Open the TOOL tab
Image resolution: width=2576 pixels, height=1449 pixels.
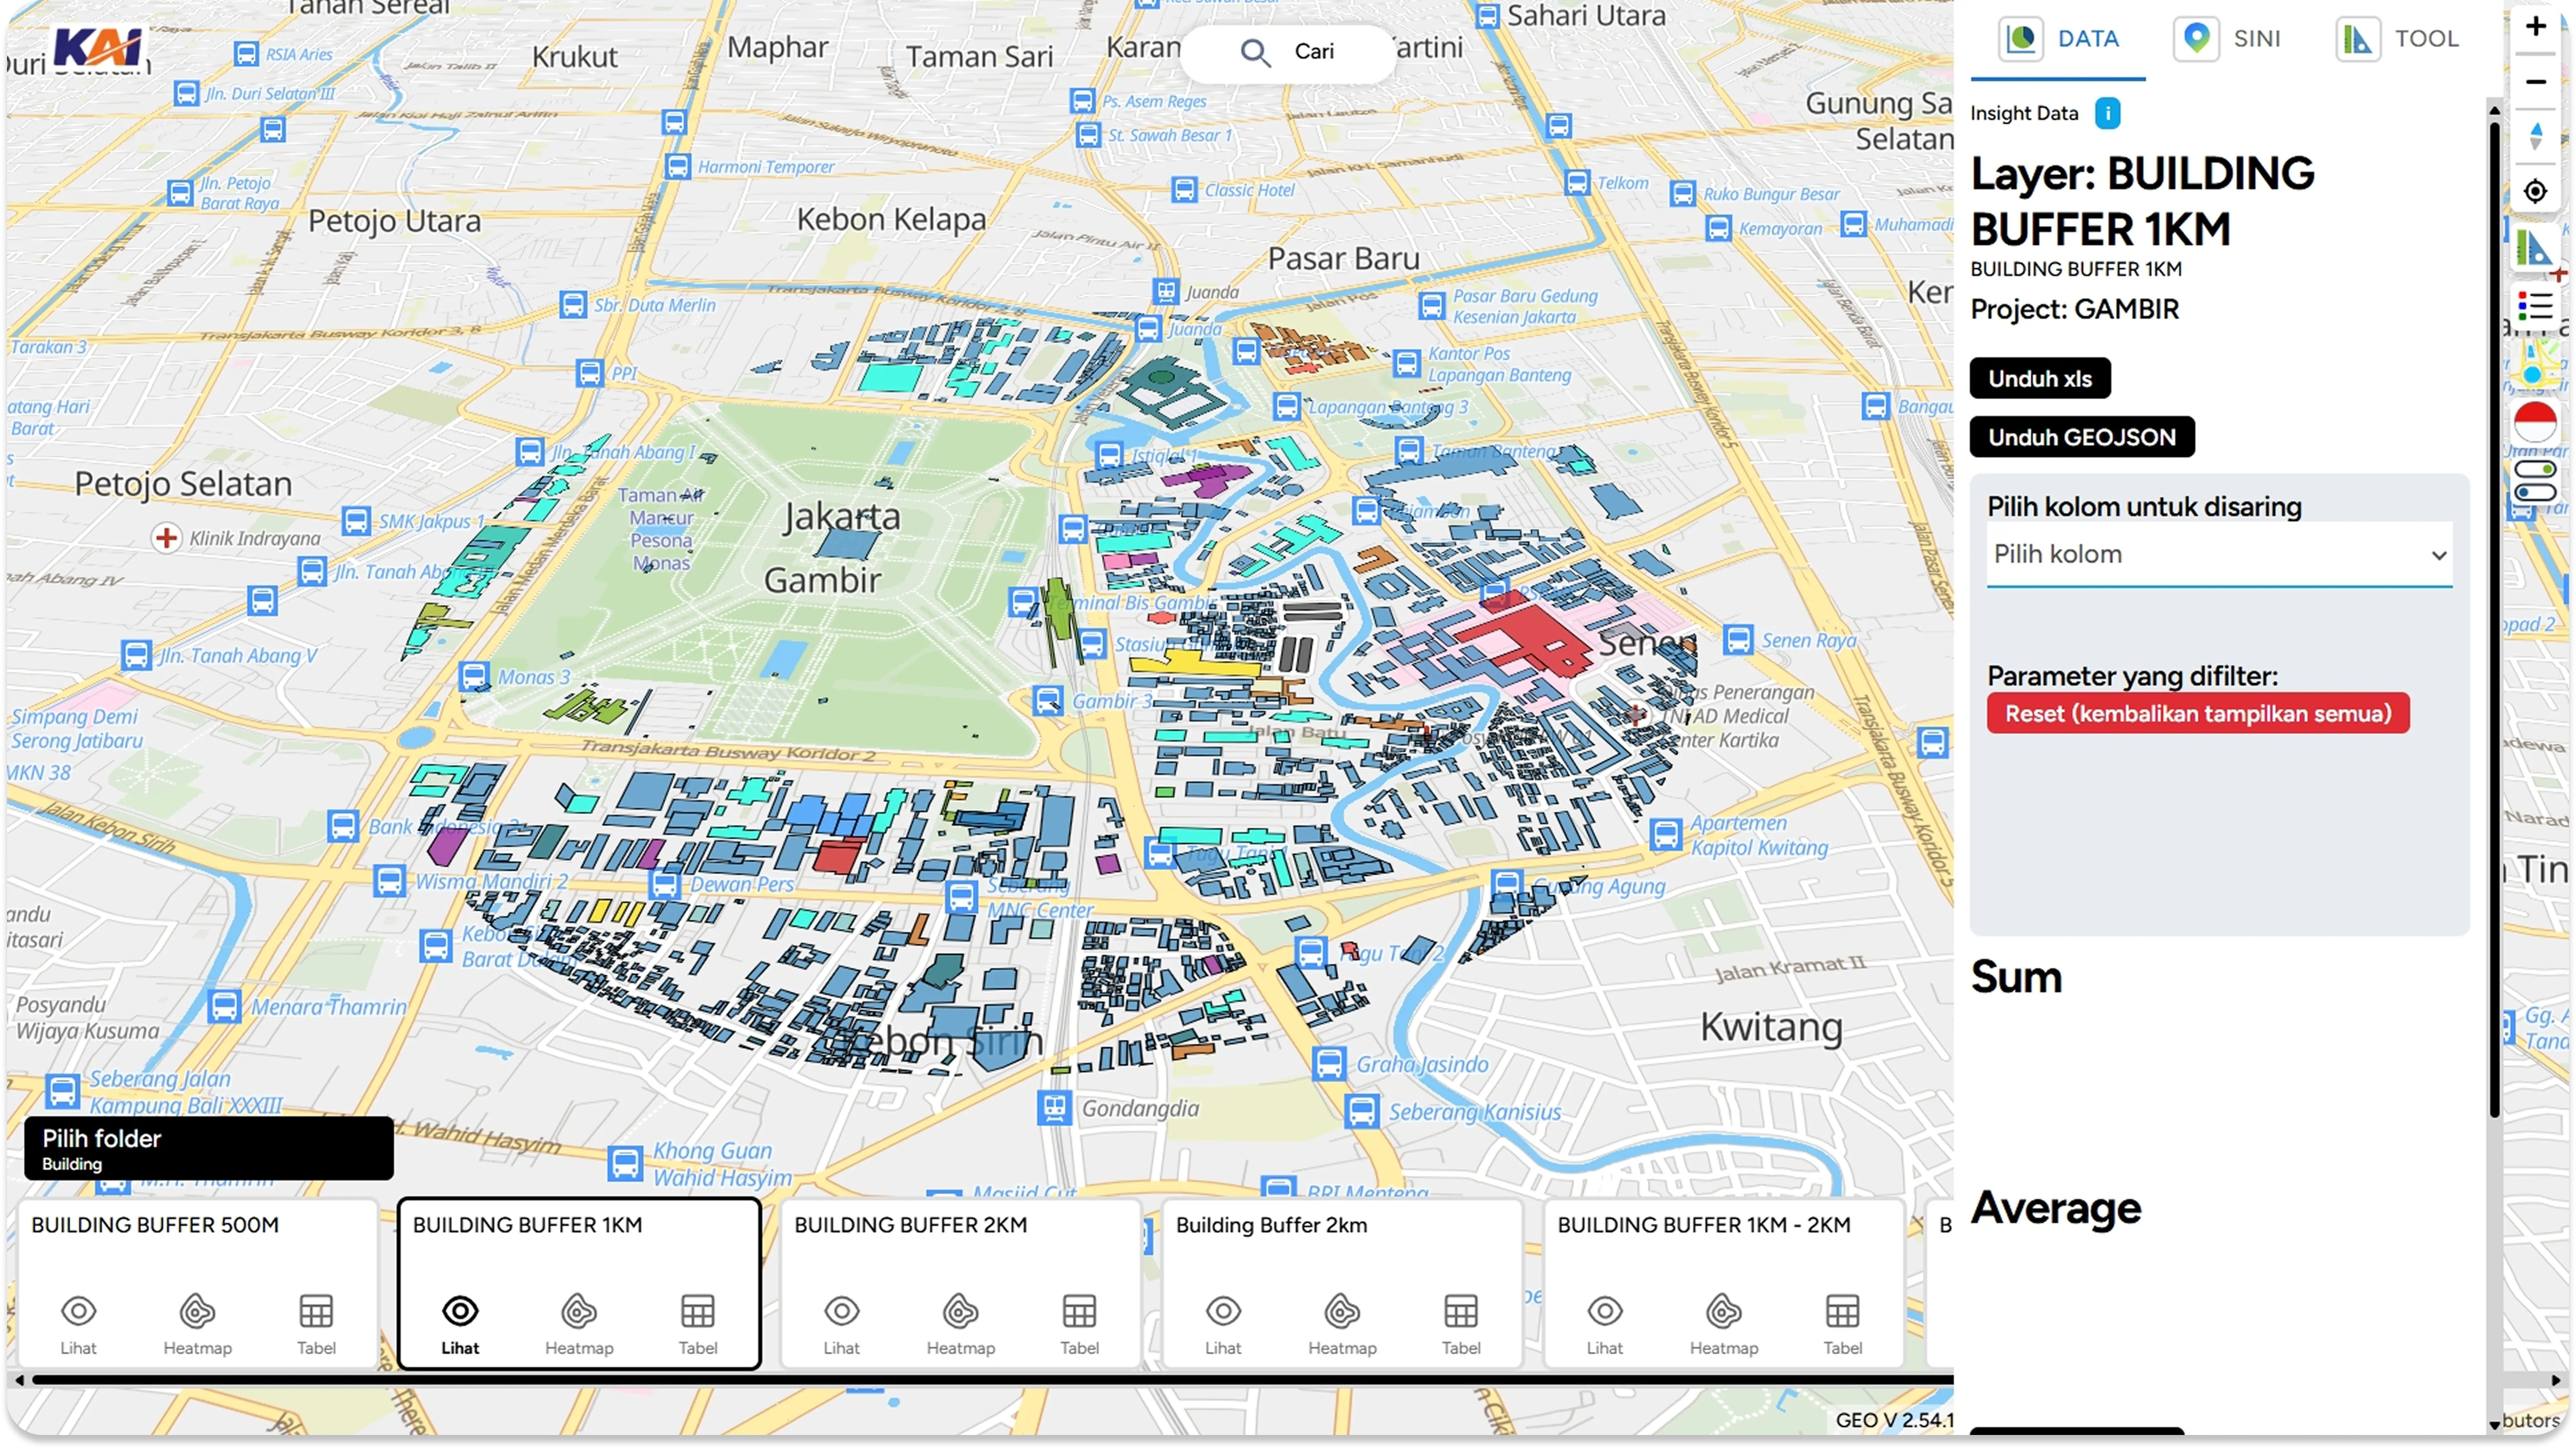click(x=2398, y=39)
